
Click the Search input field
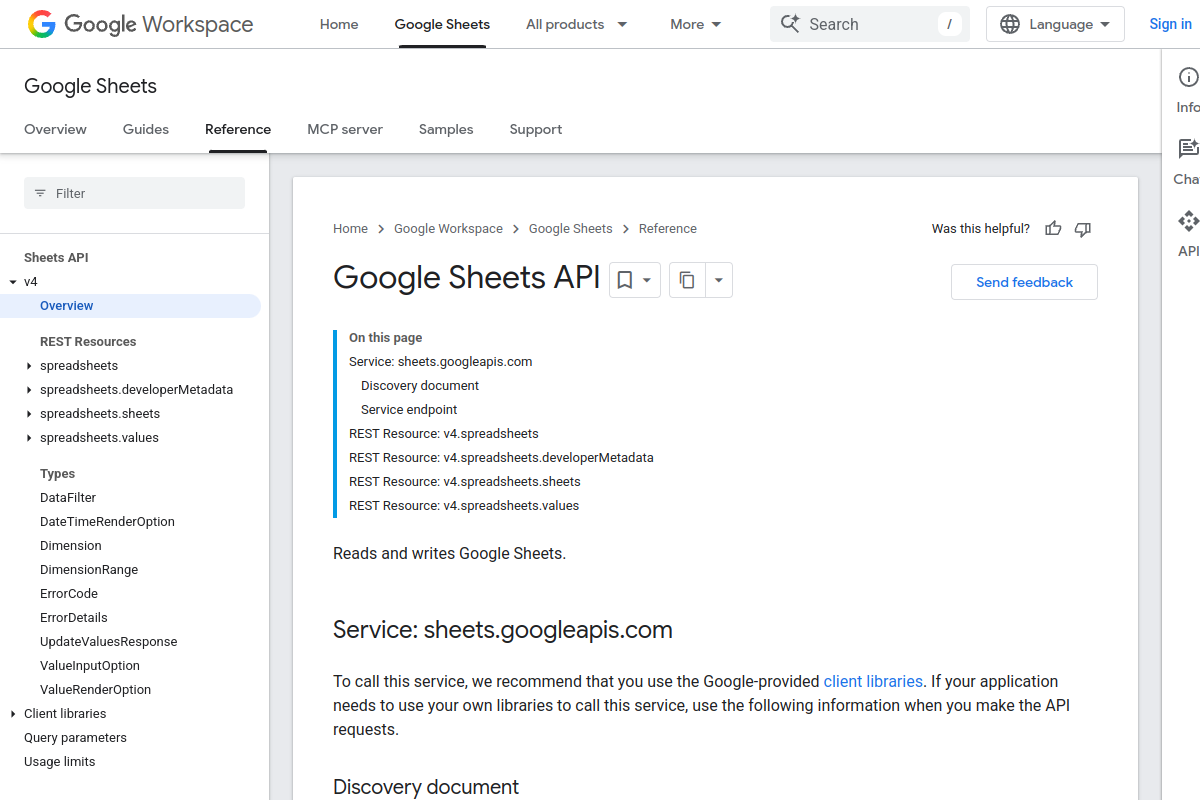[x=870, y=24]
